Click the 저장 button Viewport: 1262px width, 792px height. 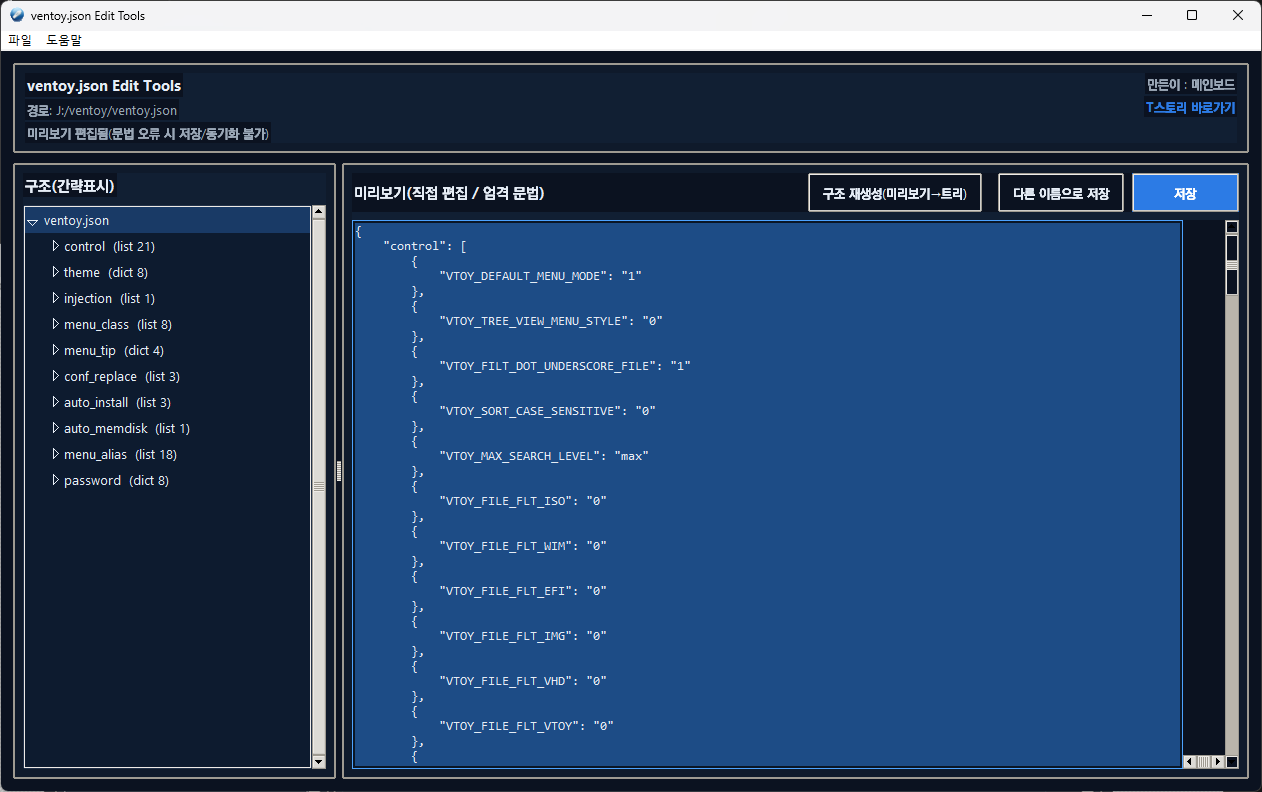click(x=1185, y=193)
